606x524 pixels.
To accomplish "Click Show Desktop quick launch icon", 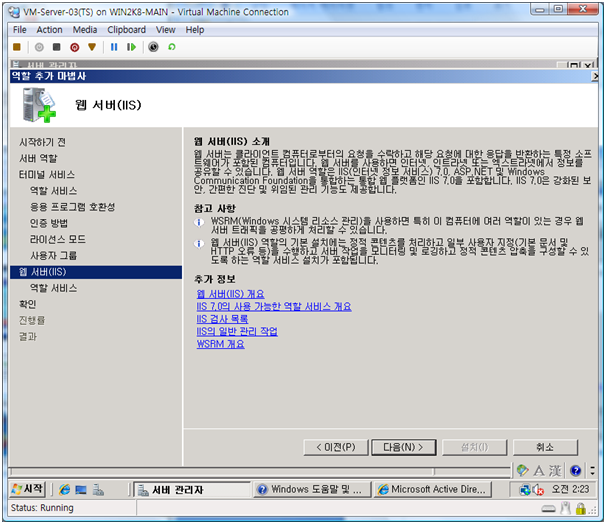I will [x=81, y=490].
